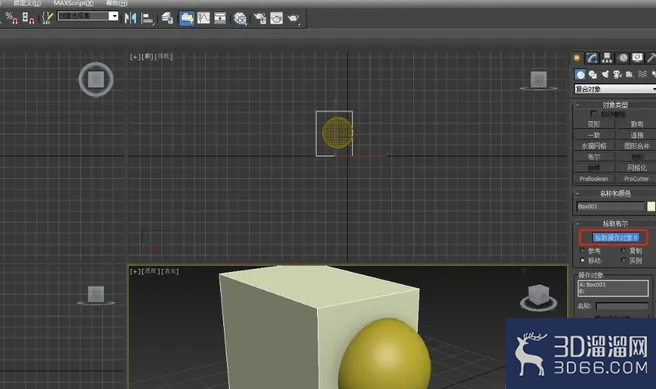Switch to the Create panel tab
Image resolution: width=656 pixels, height=389 pixels.
click(577, 58)
